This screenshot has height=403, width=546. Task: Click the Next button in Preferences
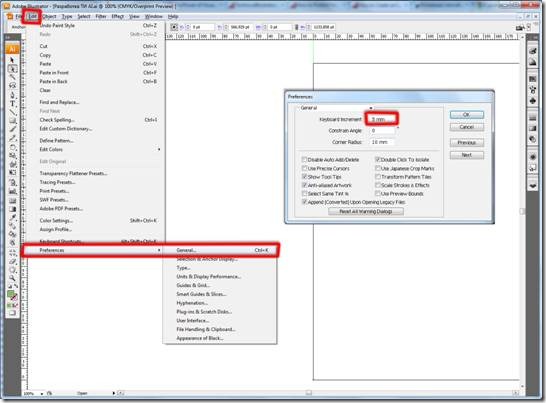coord(467,155)
